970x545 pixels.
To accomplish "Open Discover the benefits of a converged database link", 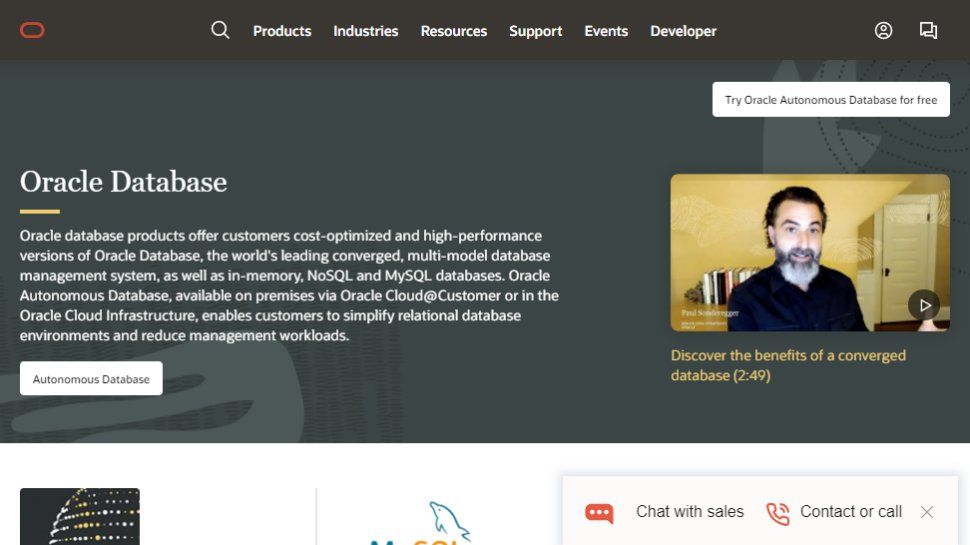I will [x=788, y=365].
